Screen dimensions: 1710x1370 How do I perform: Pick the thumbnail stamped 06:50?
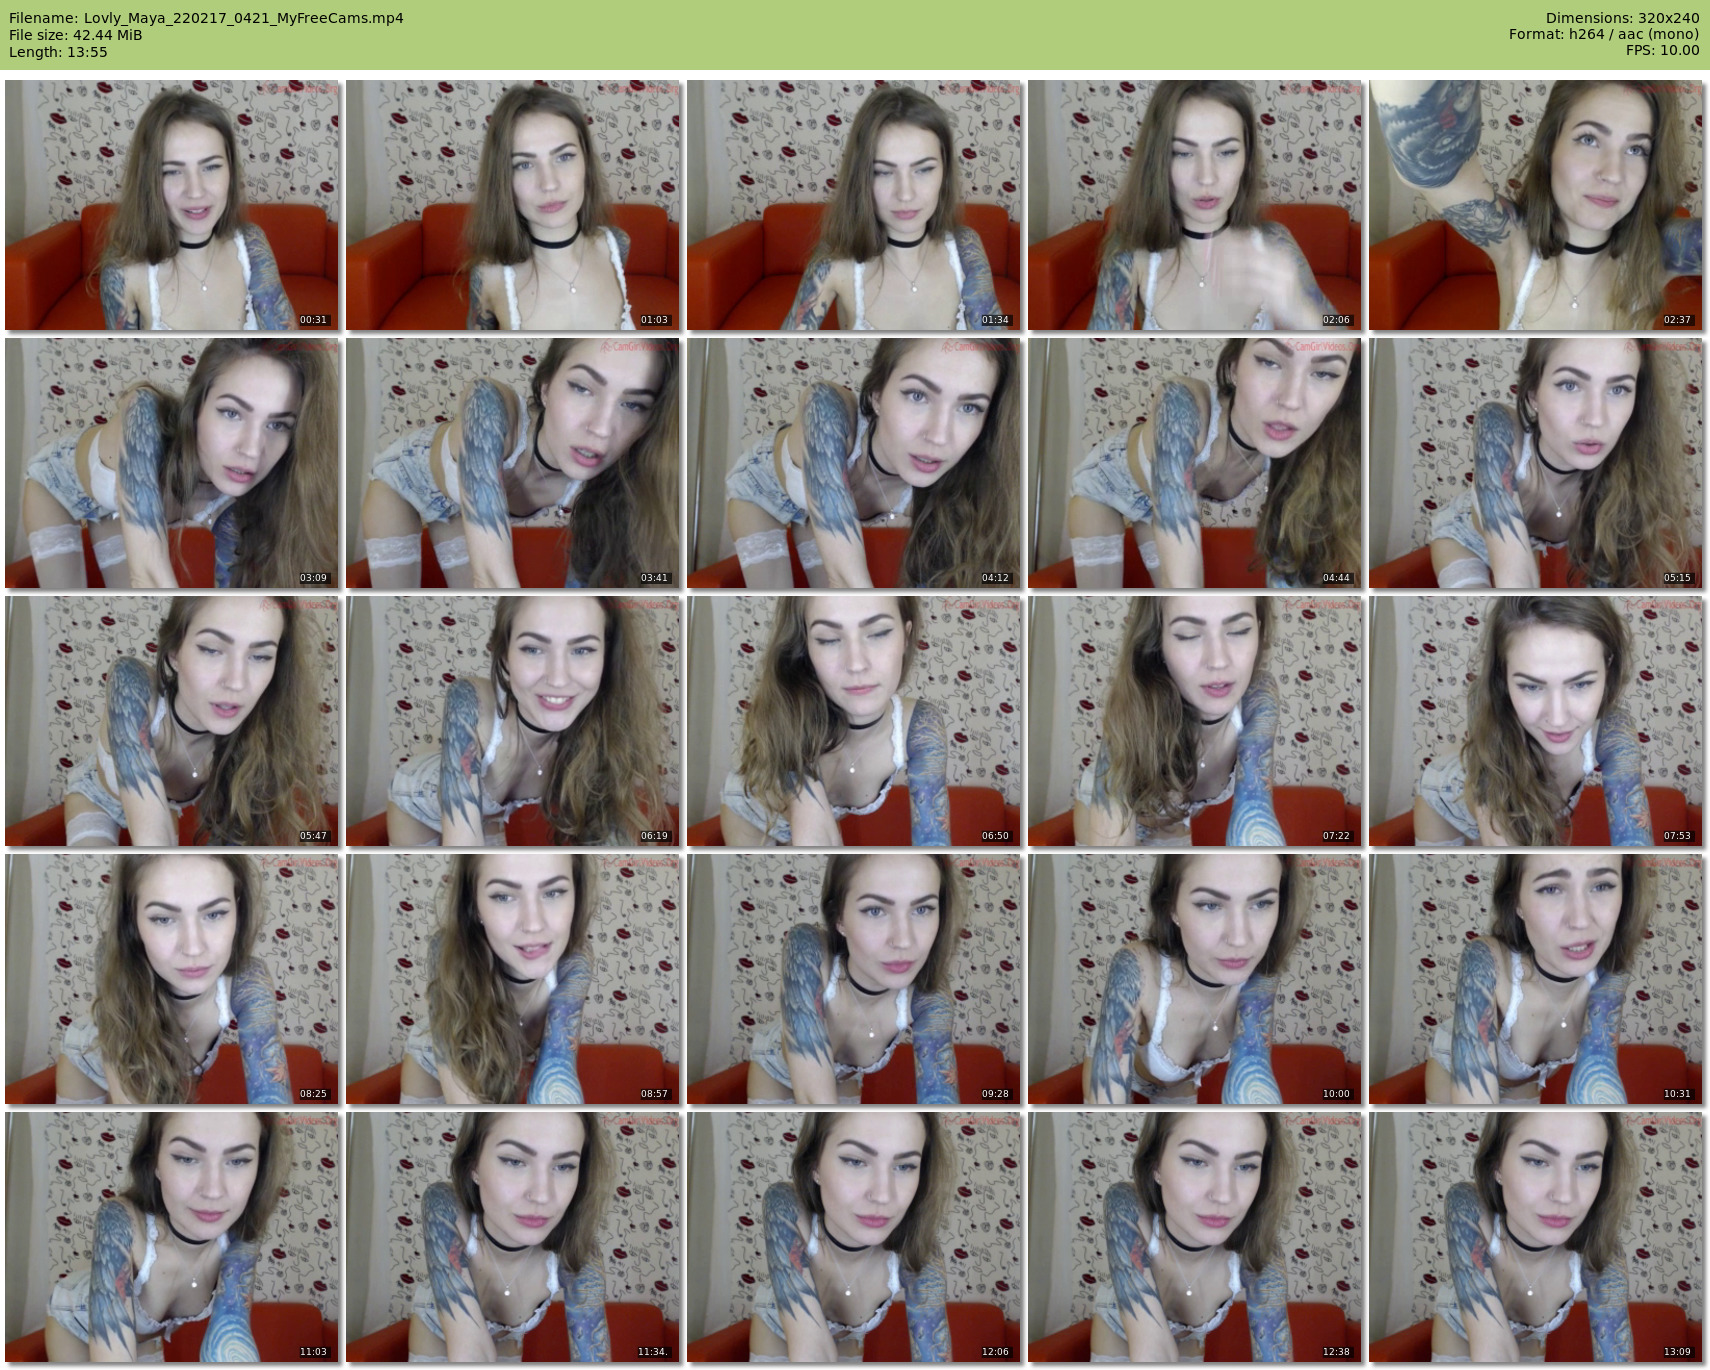tap(854, 721)
